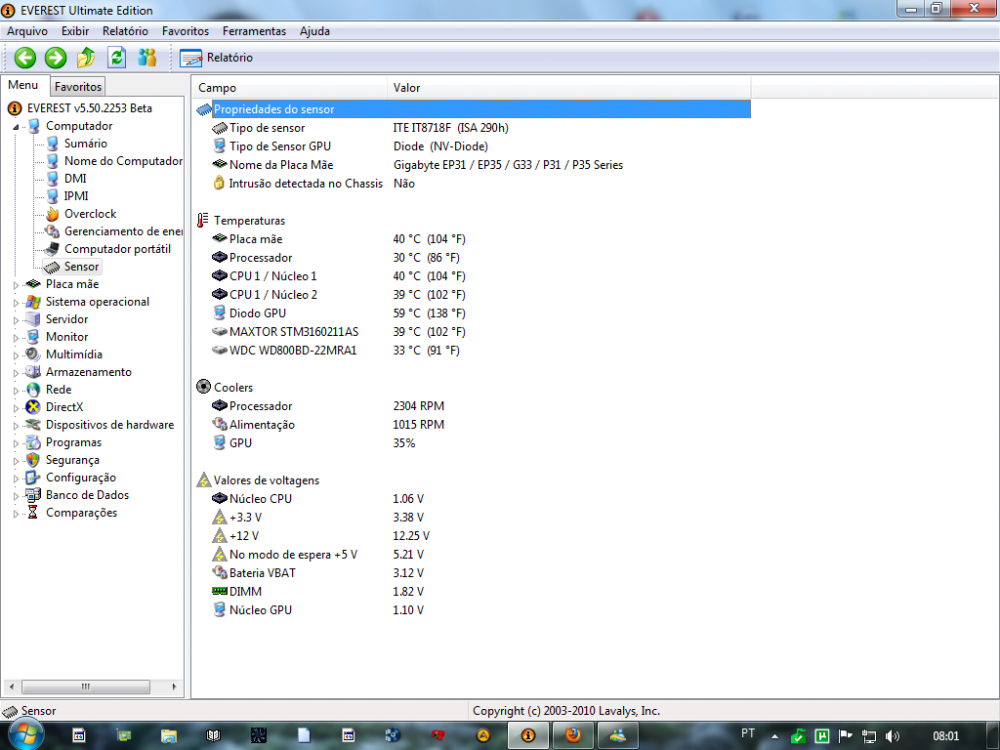The width and height of the screenshot is (1000, 750).
Task: Click the Valor column header
Action: coord(407,88)
